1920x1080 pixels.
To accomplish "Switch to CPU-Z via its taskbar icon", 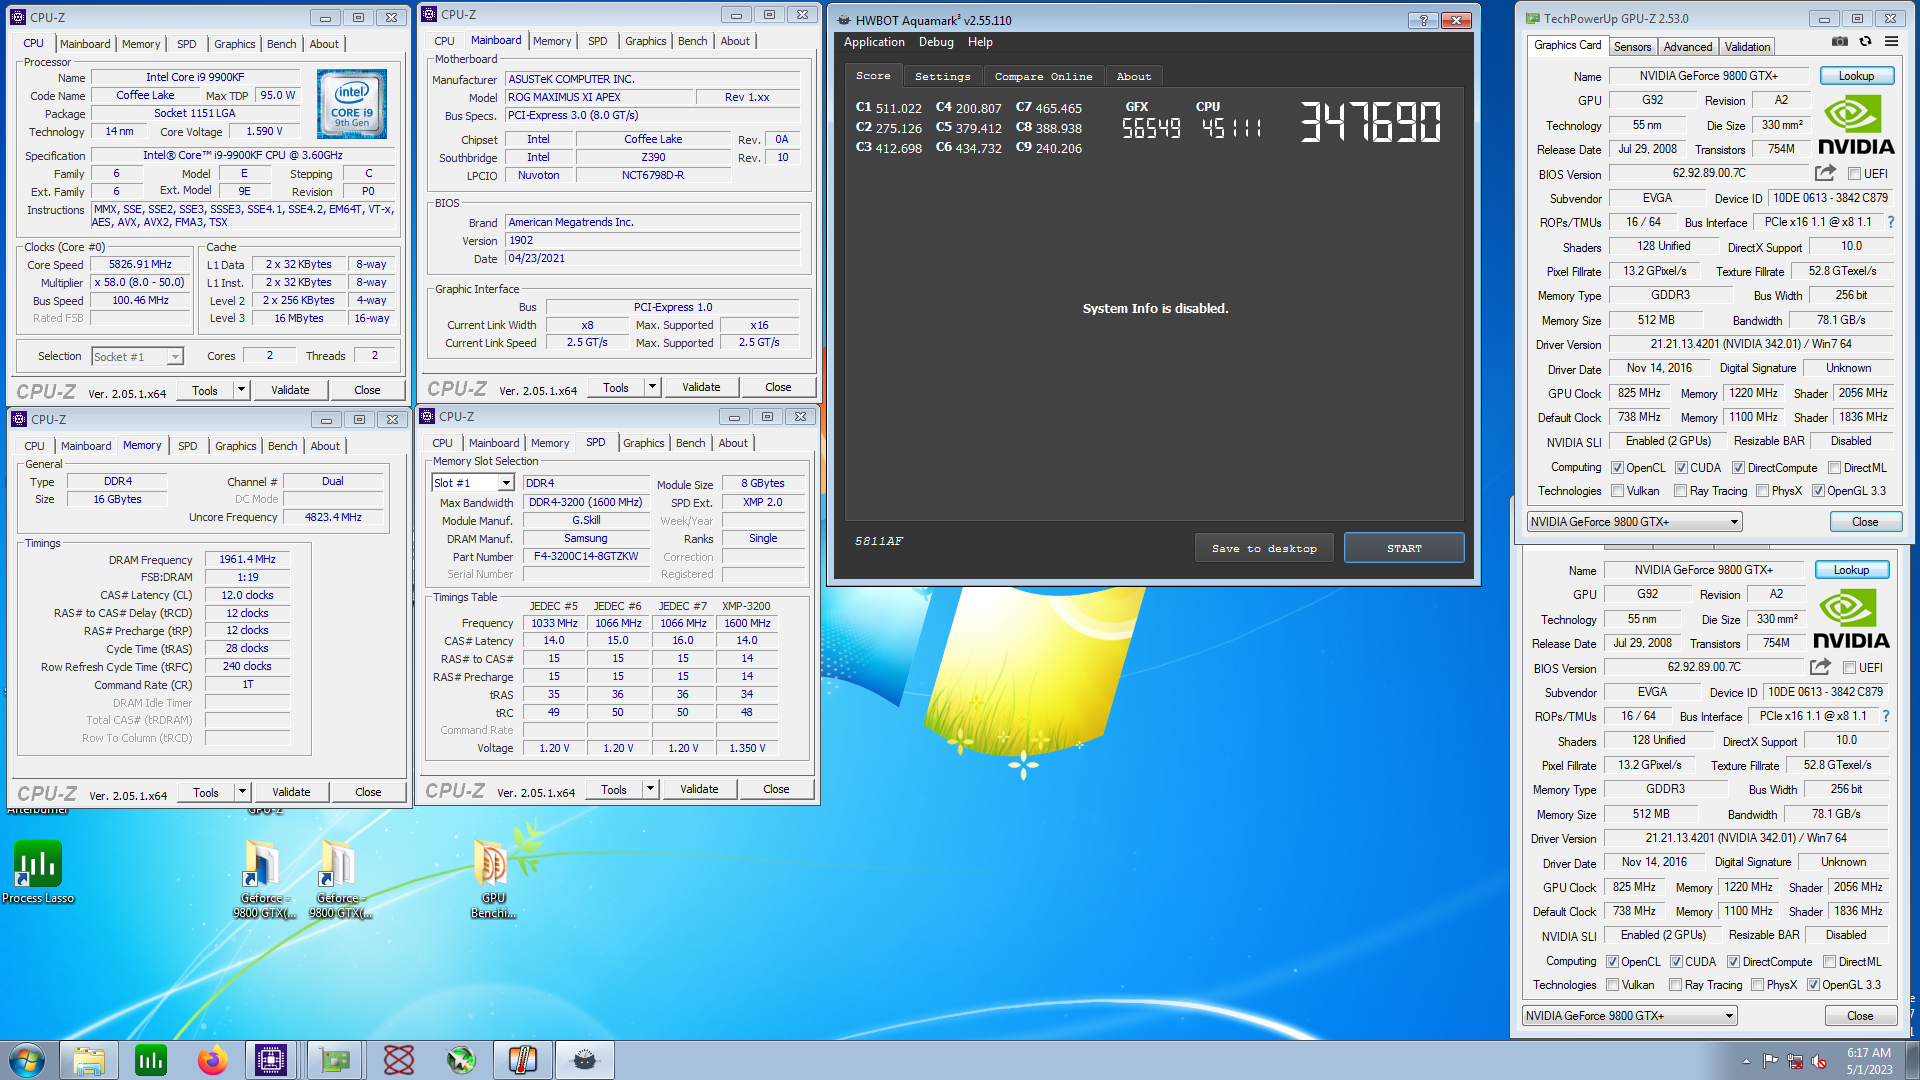I will [271, 1060].
